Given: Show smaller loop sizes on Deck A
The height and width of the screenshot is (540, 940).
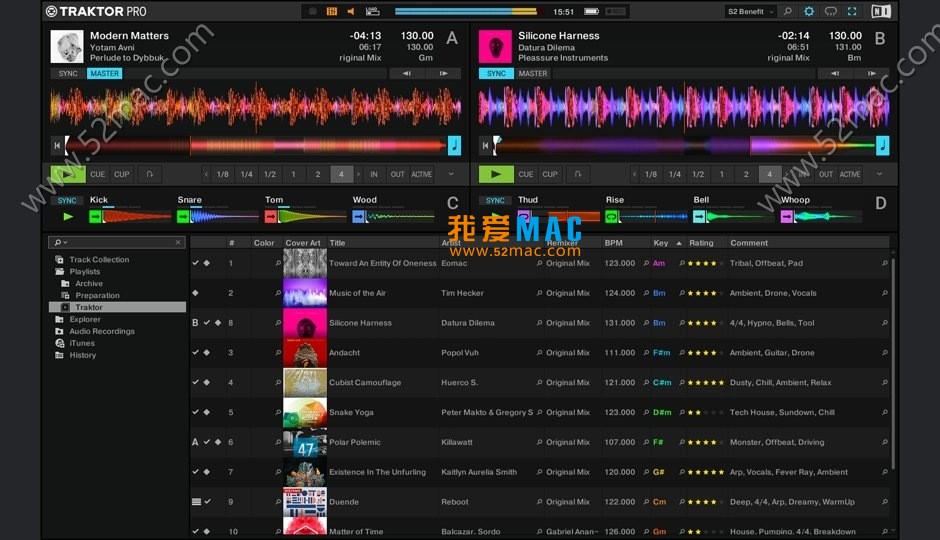Looking at the screenshot, I should [206, 174].
